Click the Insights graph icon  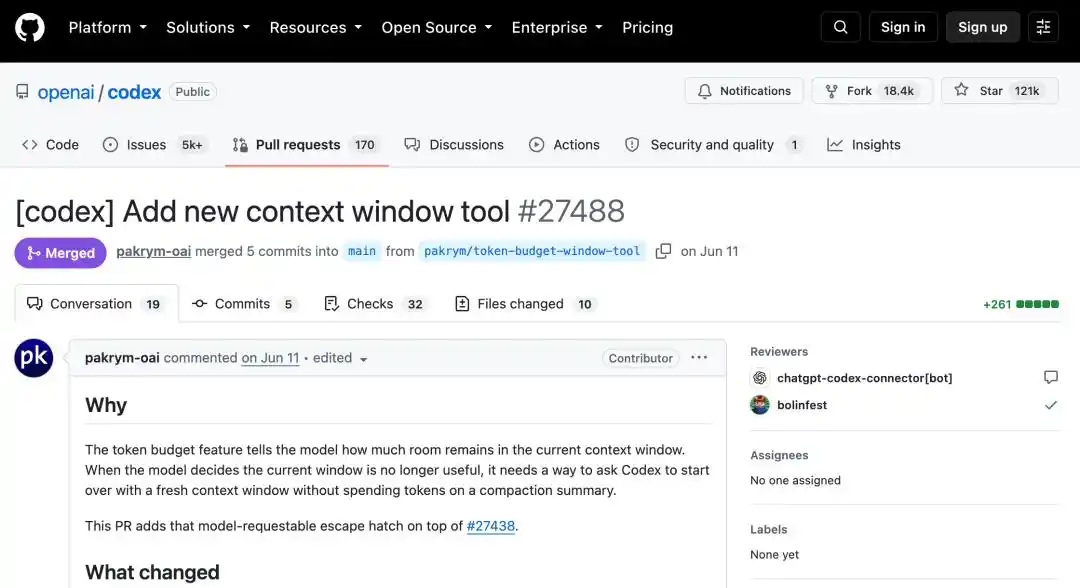[x=835, y=145]
